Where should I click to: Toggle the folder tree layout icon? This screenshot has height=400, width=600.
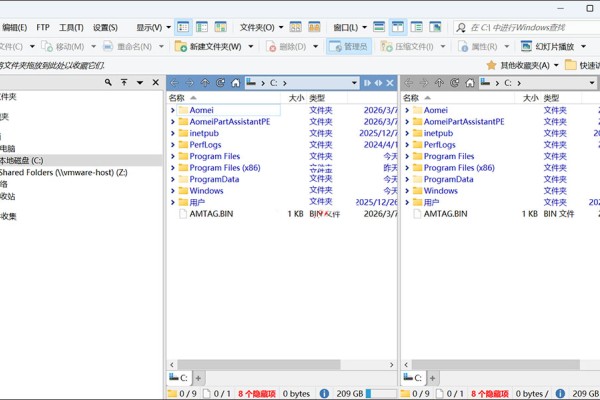[416, 27]
